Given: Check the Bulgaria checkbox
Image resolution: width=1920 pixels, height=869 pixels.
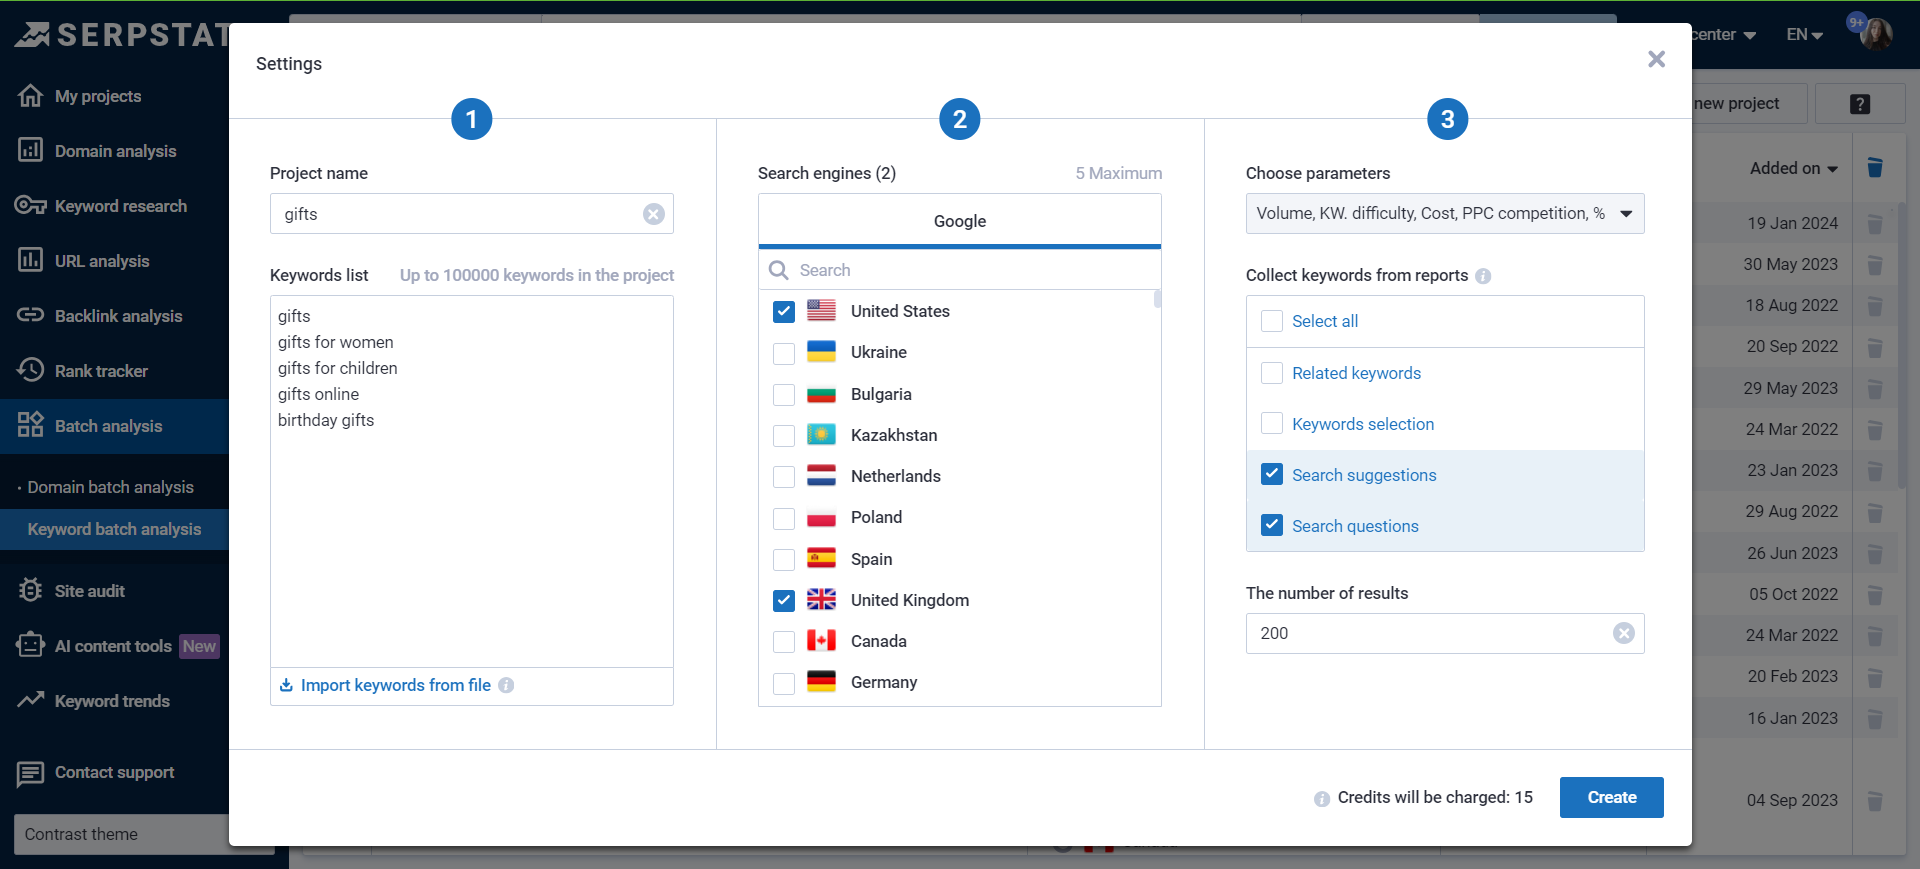Looking at the screenshot, I should 784,395.
